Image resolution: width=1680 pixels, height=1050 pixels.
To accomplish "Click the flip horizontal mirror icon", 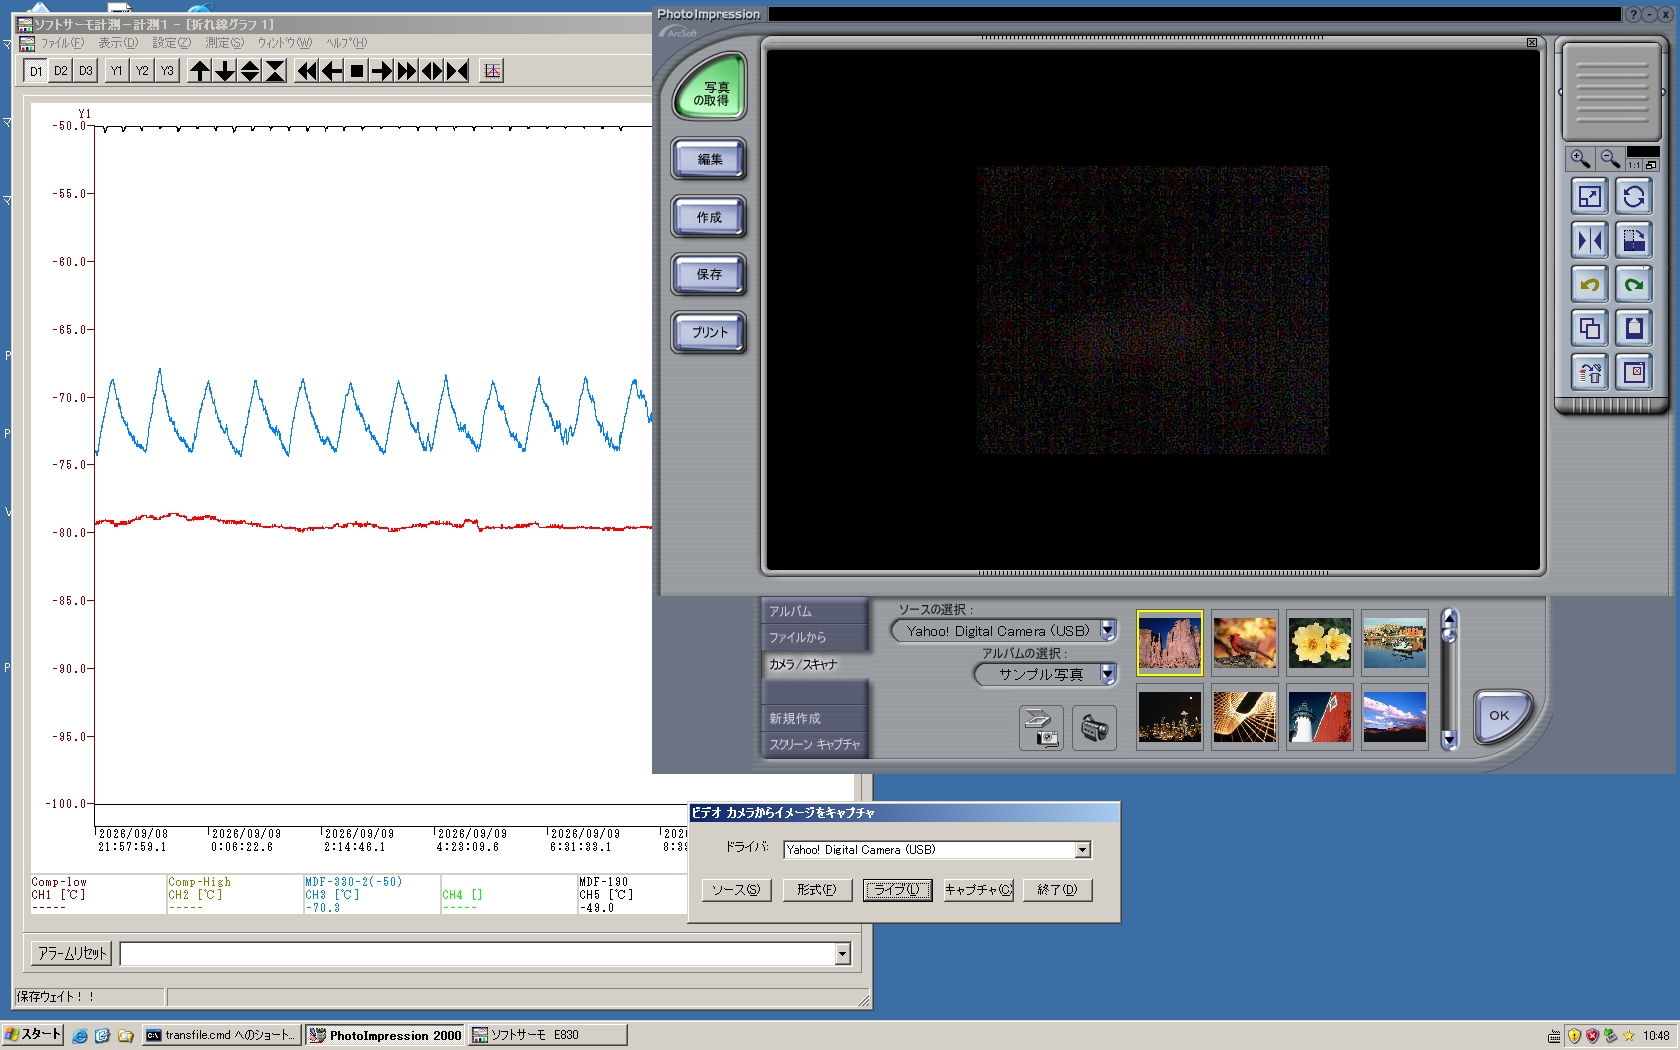I will [1589, 241].
